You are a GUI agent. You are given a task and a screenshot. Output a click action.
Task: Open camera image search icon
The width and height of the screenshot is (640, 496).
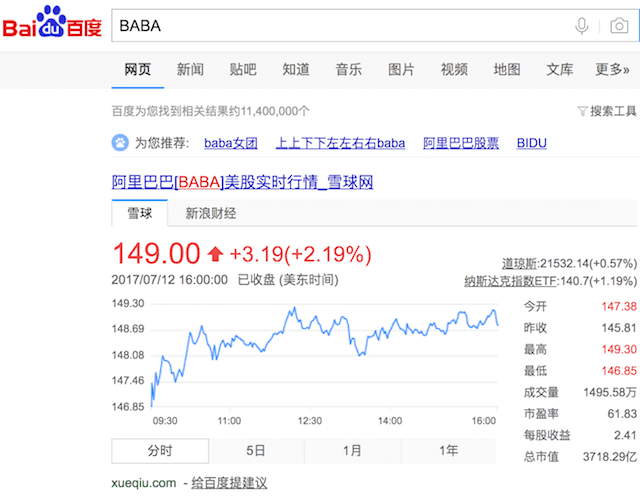click(619, 26)
